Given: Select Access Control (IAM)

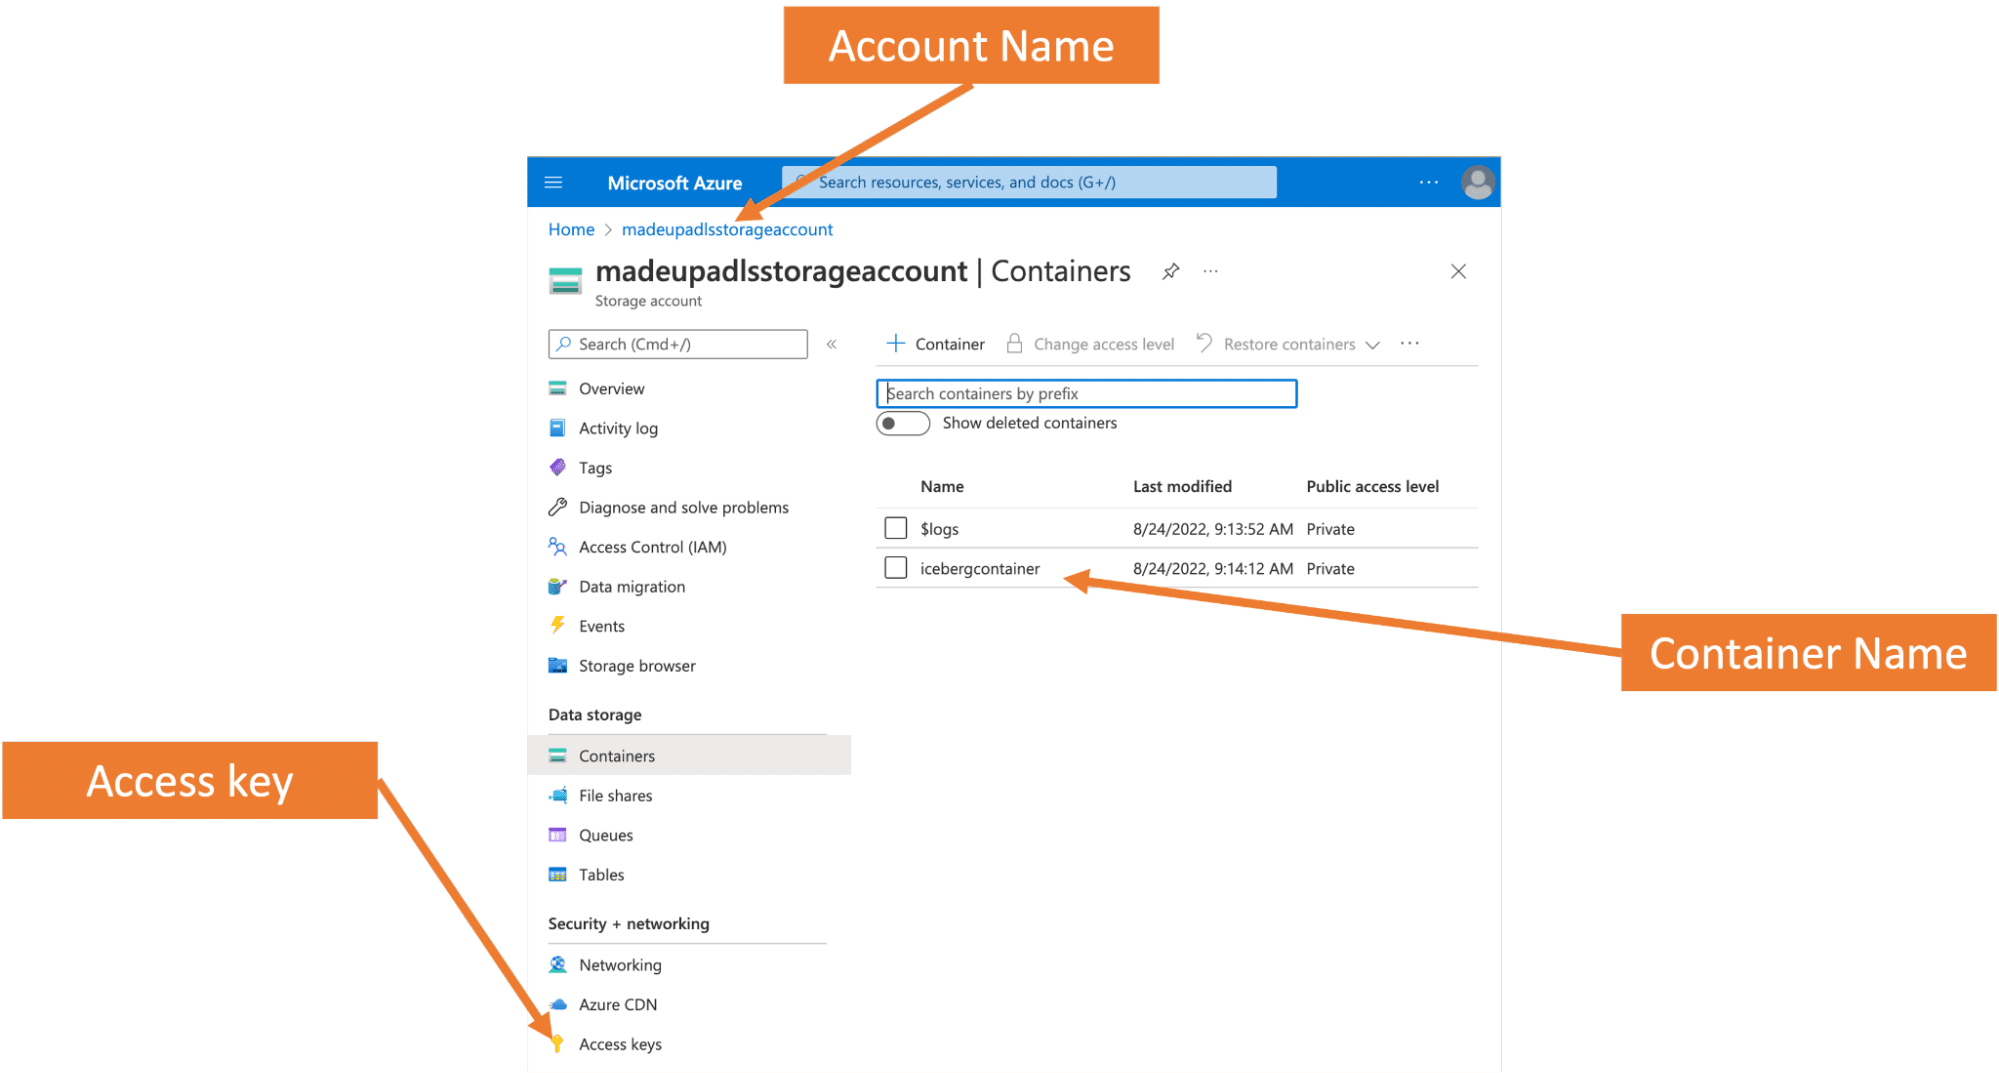Looking at the screenshot, I should click(x=650, y=547).
